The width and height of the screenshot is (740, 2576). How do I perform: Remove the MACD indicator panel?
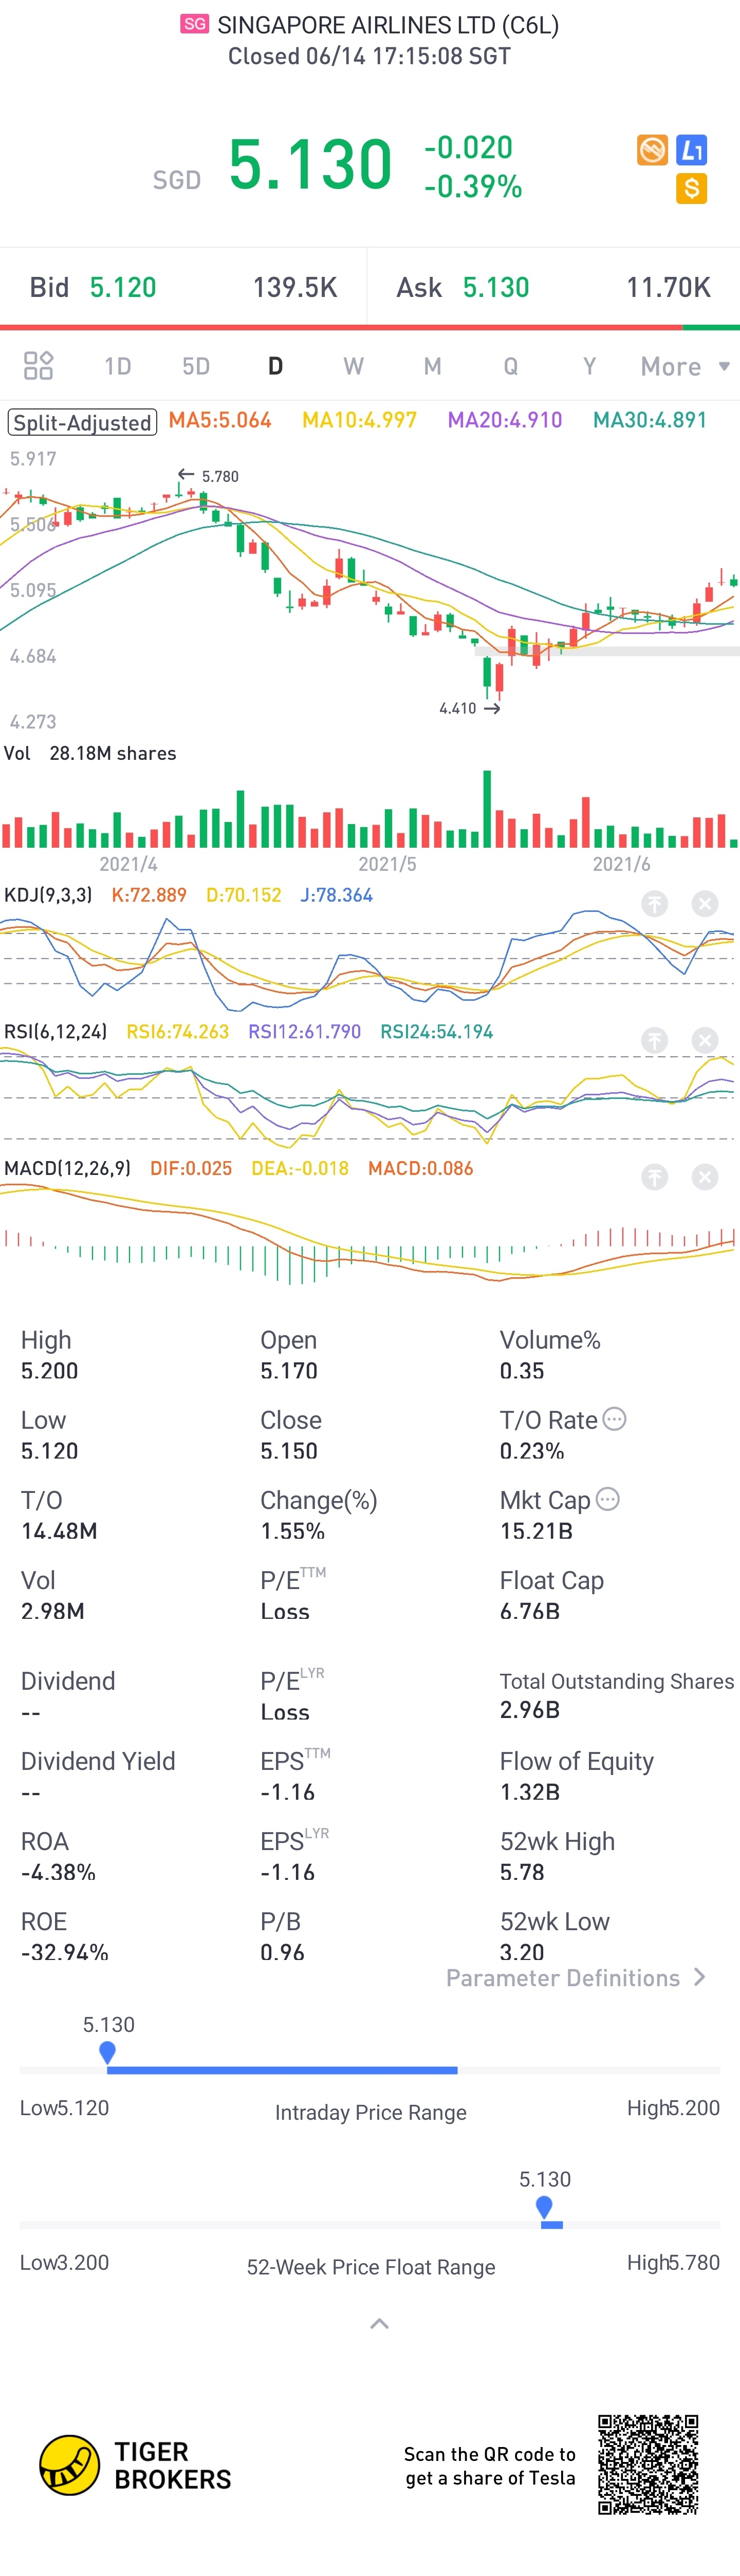pyautogui.click(x=705, y=1177)
